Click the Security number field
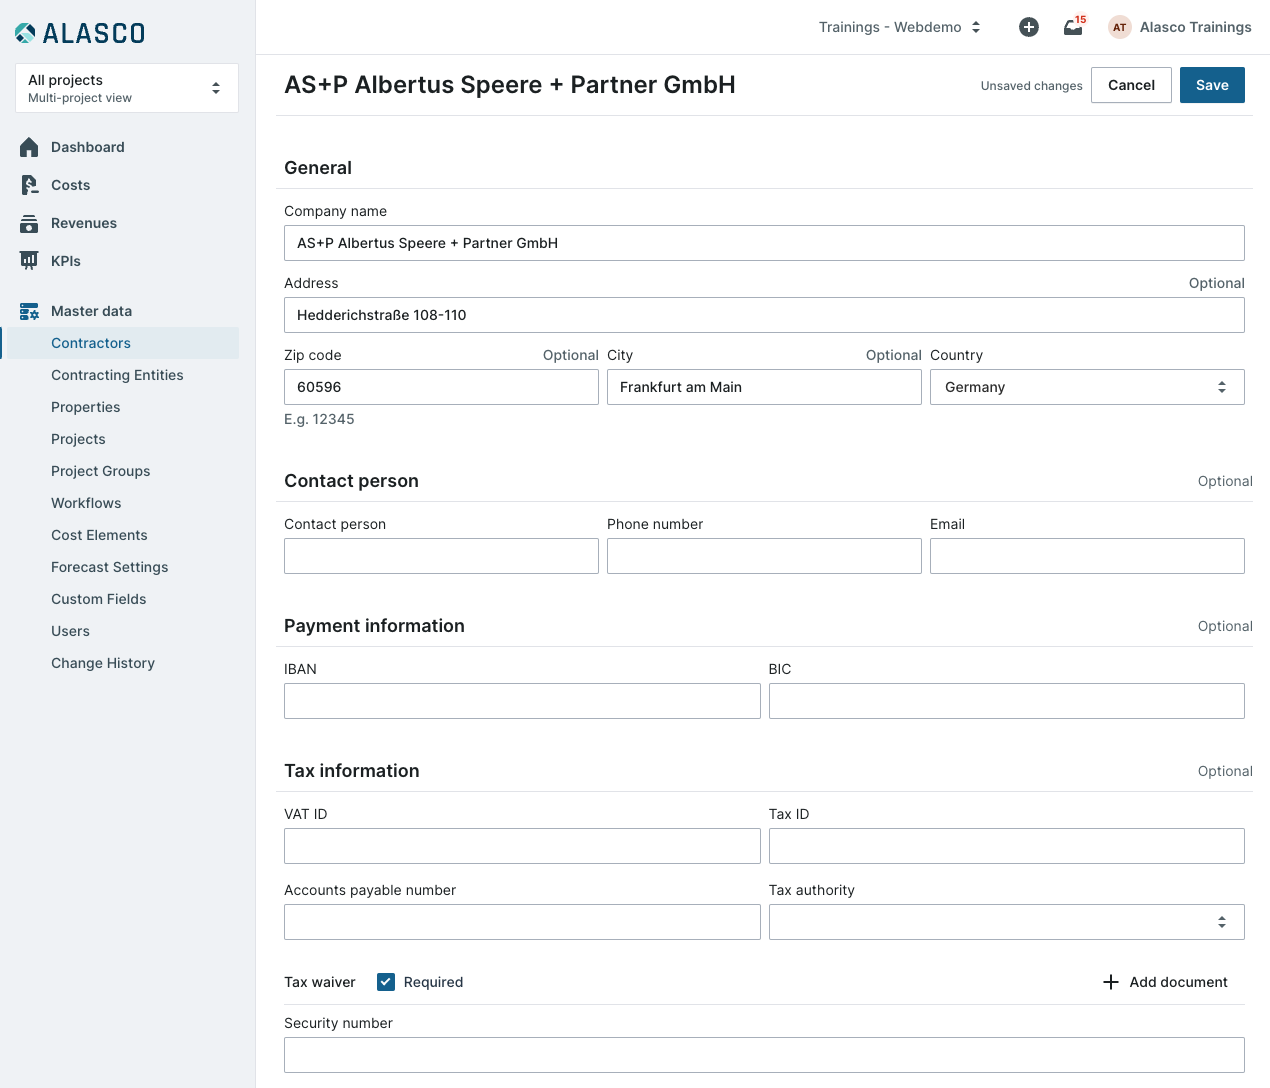This screenshot has width=1270, height=1088. [x=764, y=1055]
